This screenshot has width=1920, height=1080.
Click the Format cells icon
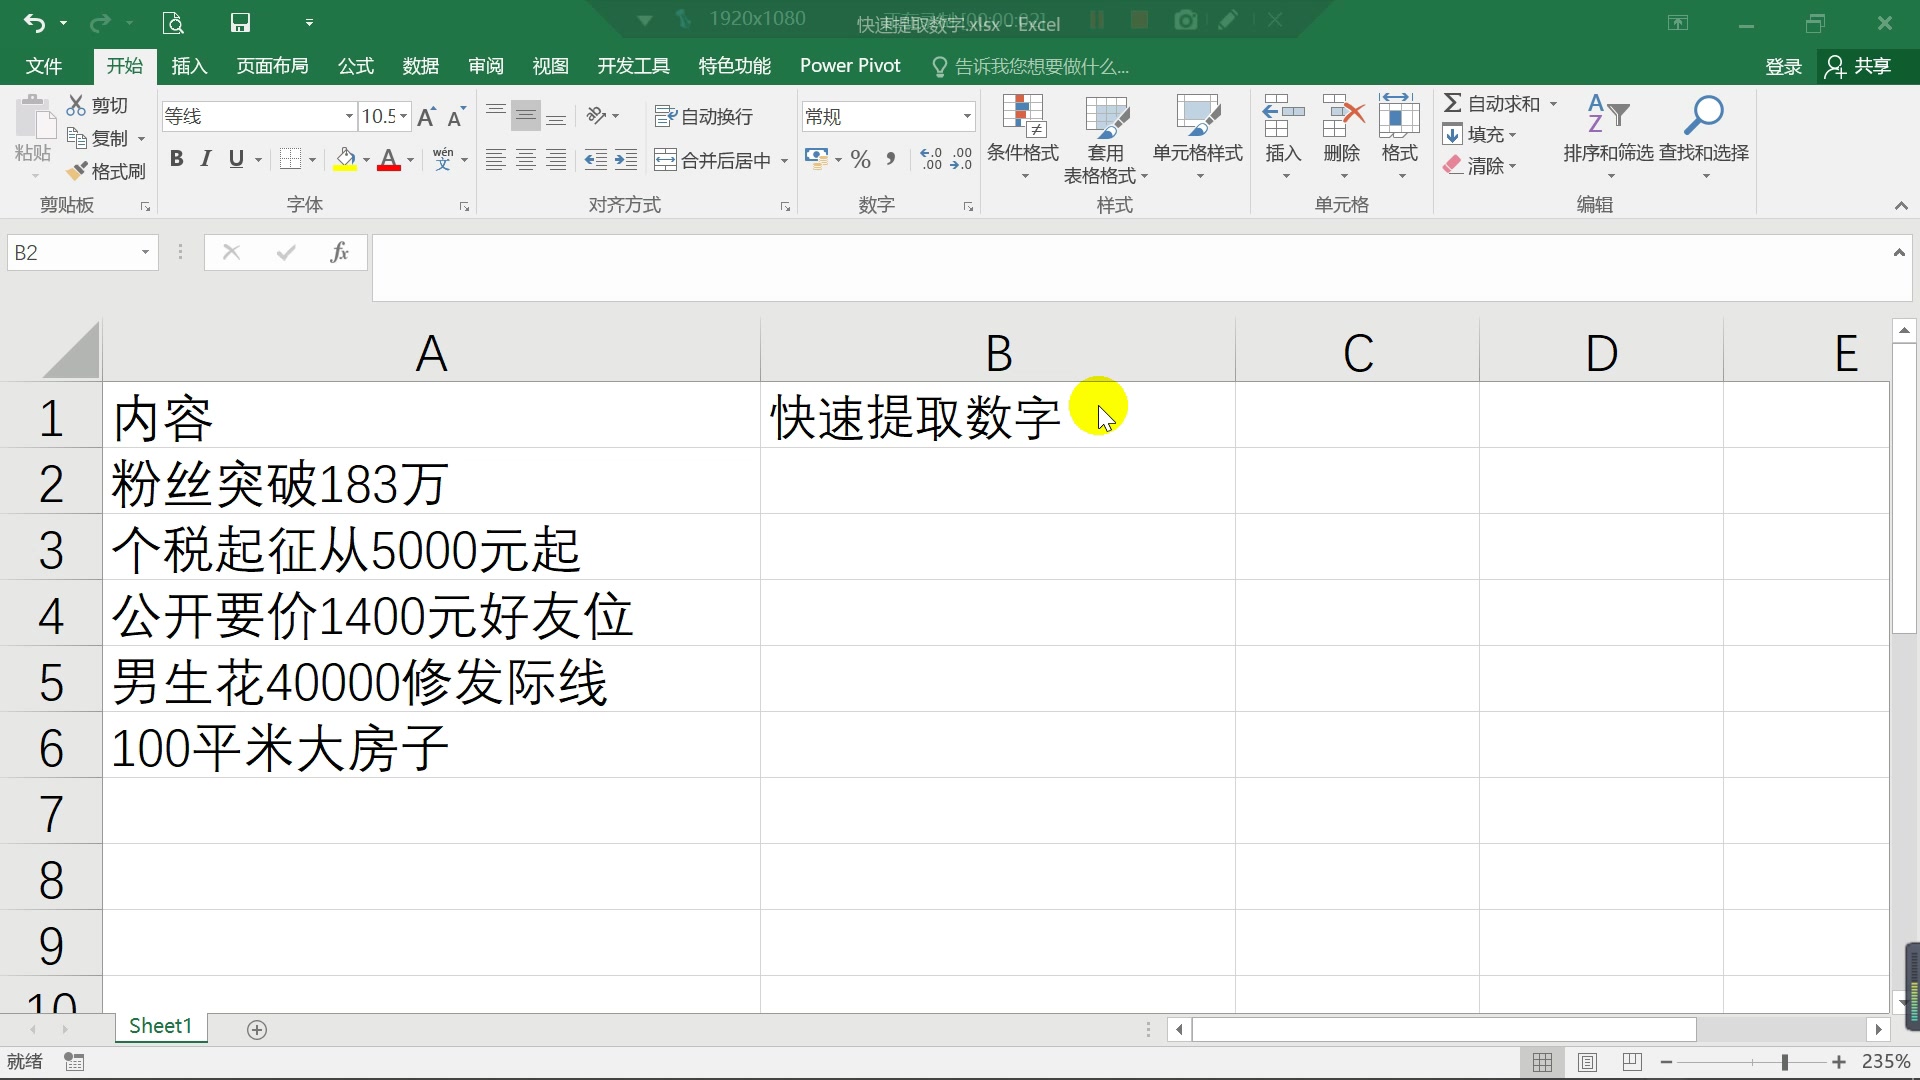1399,116
